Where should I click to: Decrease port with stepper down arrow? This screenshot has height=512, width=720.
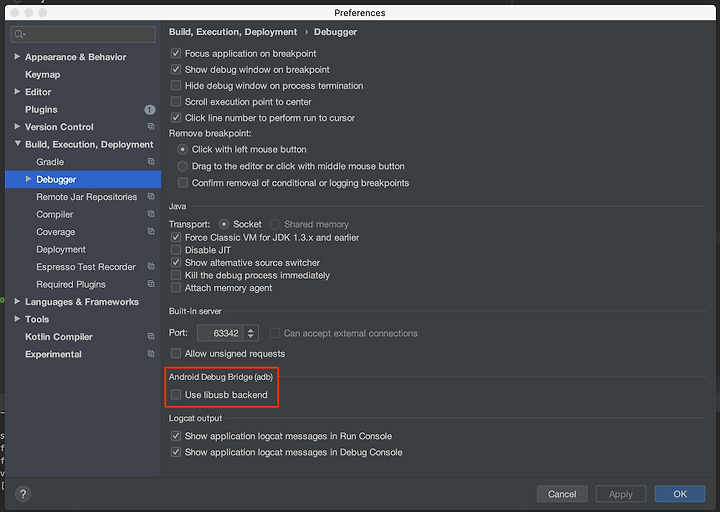pos(251,337)
